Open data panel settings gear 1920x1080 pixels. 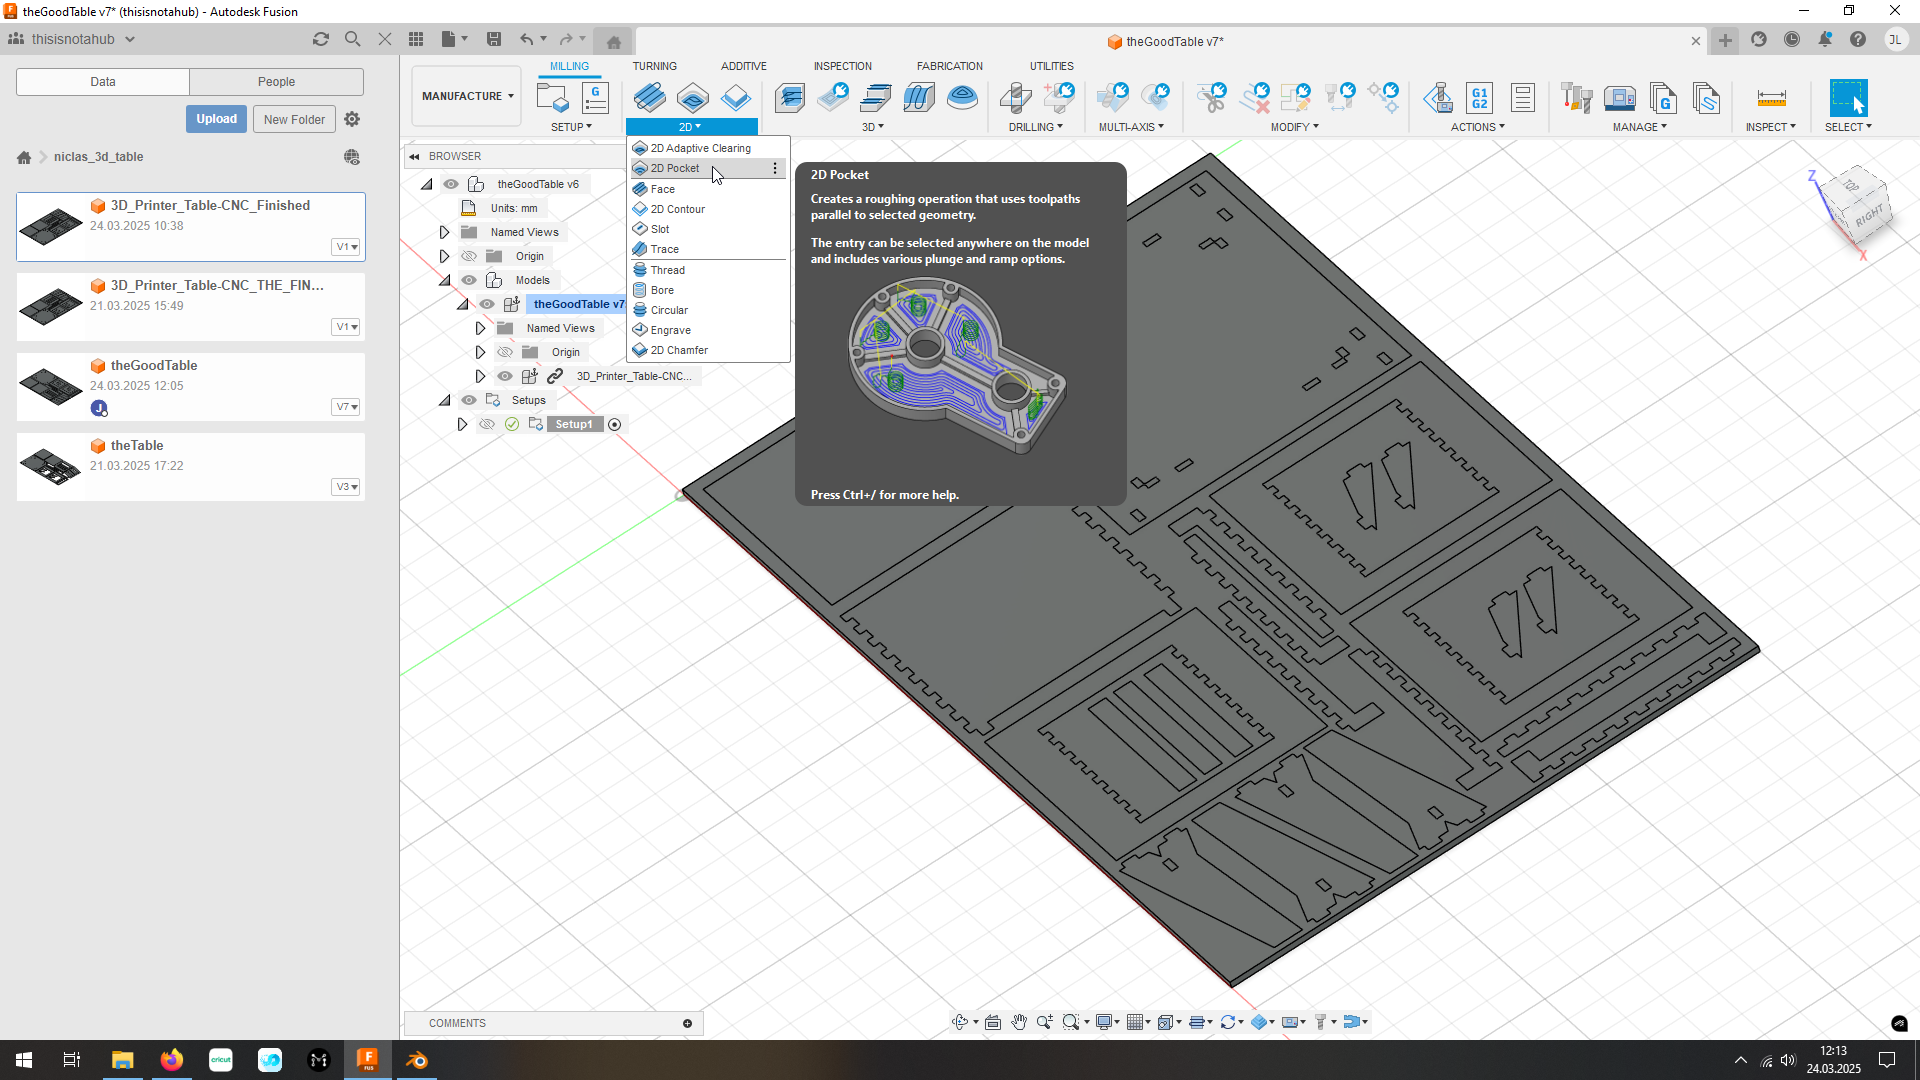pos(352,119)
